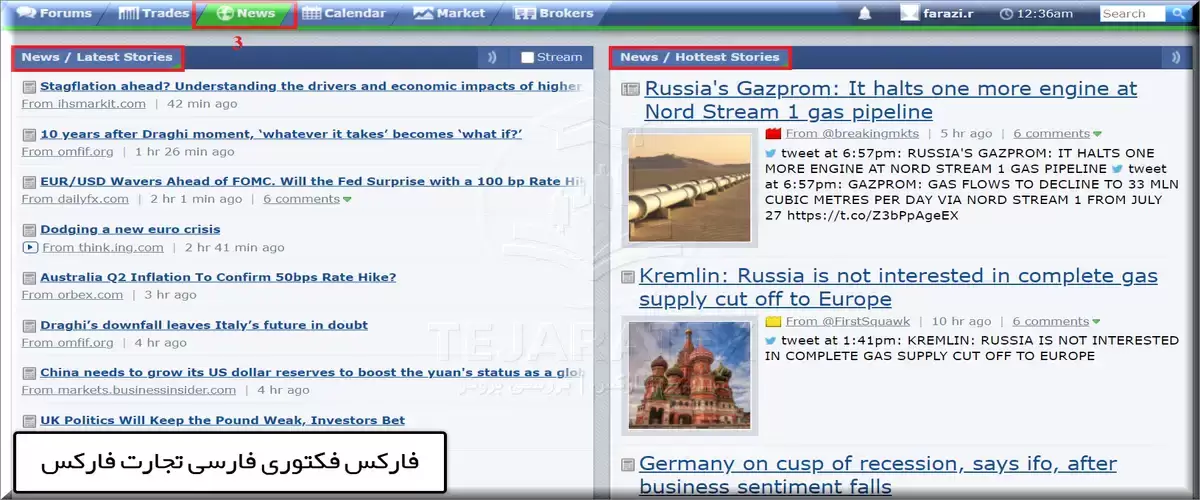Screen dimensions: 1200x500
Task: Expand comments arrow on the Kremlin story
Action: (1097, 322)
